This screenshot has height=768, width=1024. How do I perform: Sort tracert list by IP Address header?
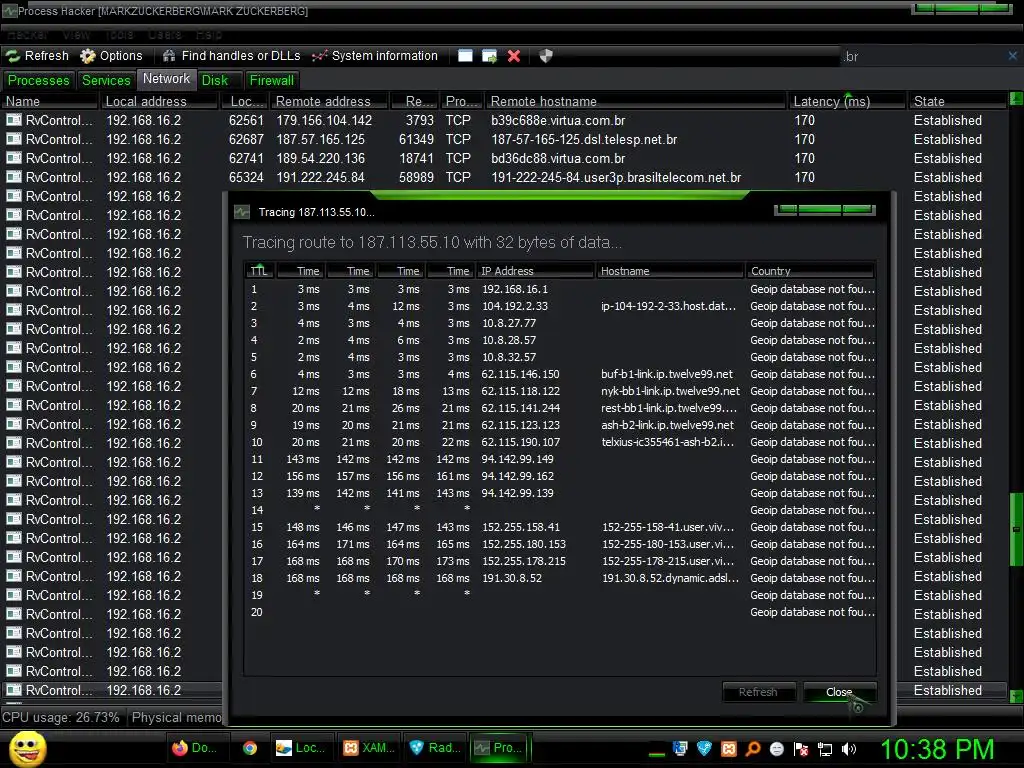click(x=536, y=271)
